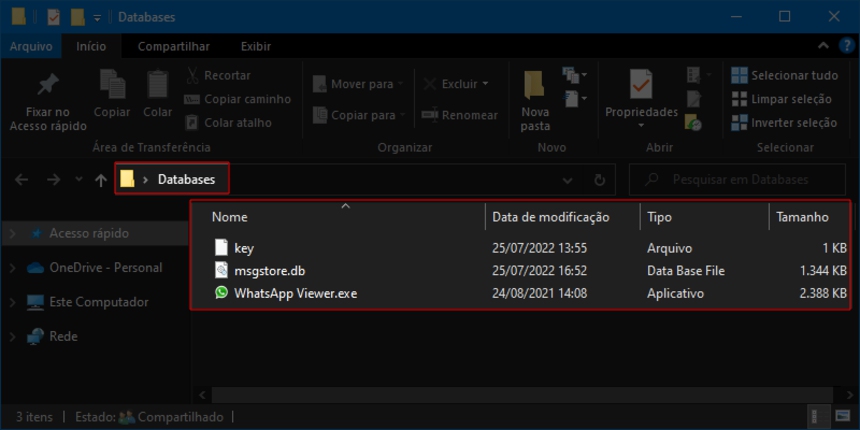Click the 1.344 KB size cell
This screenshot has height=430, width=860.
pyautogui.click(x=823, y=271)
